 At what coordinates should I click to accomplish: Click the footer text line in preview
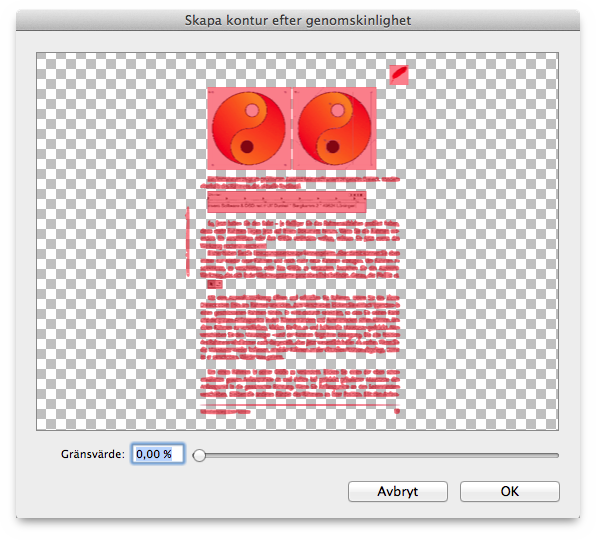click(225, 411)
